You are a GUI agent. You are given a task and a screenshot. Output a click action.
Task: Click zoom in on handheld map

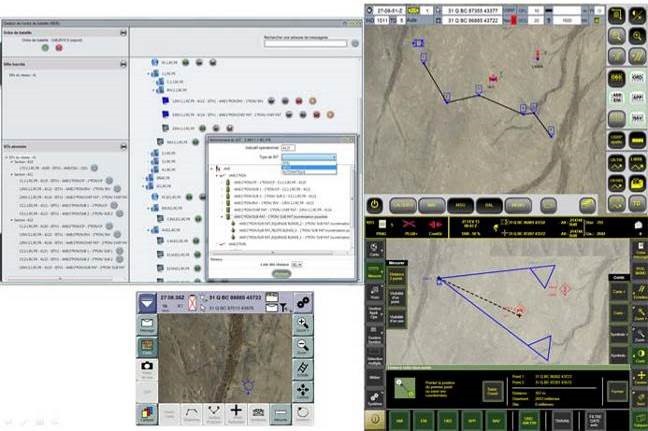(303, 323)
